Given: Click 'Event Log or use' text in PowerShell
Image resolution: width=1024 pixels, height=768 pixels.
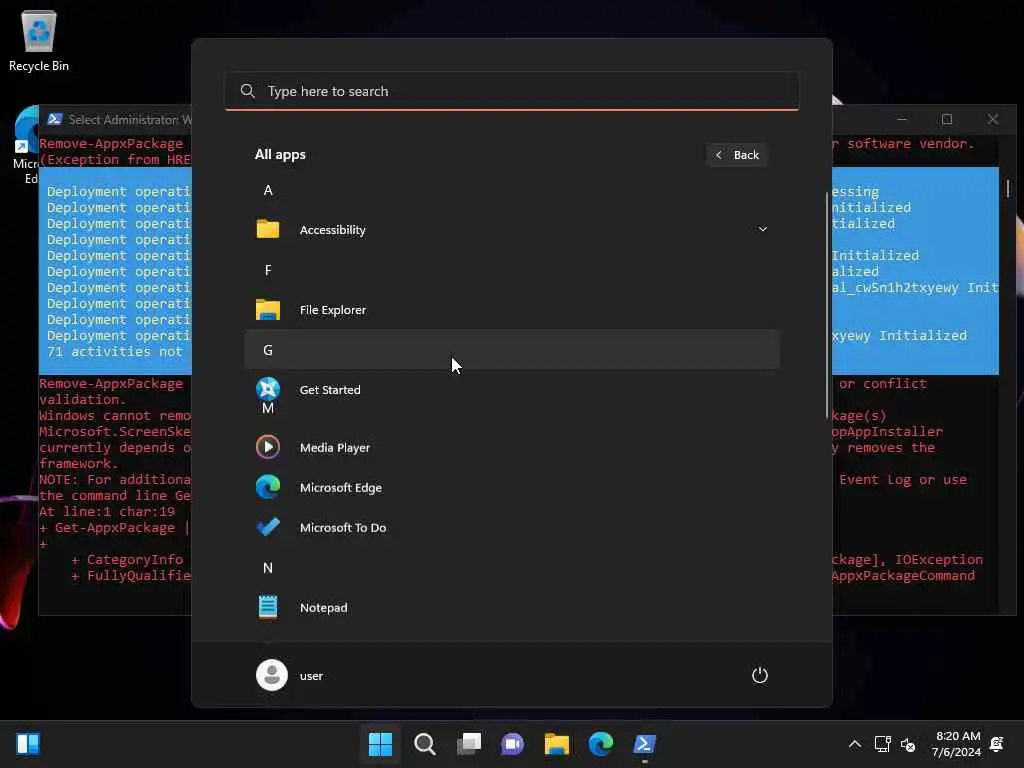Looking at the screenshot, I should tap(903, 479).
